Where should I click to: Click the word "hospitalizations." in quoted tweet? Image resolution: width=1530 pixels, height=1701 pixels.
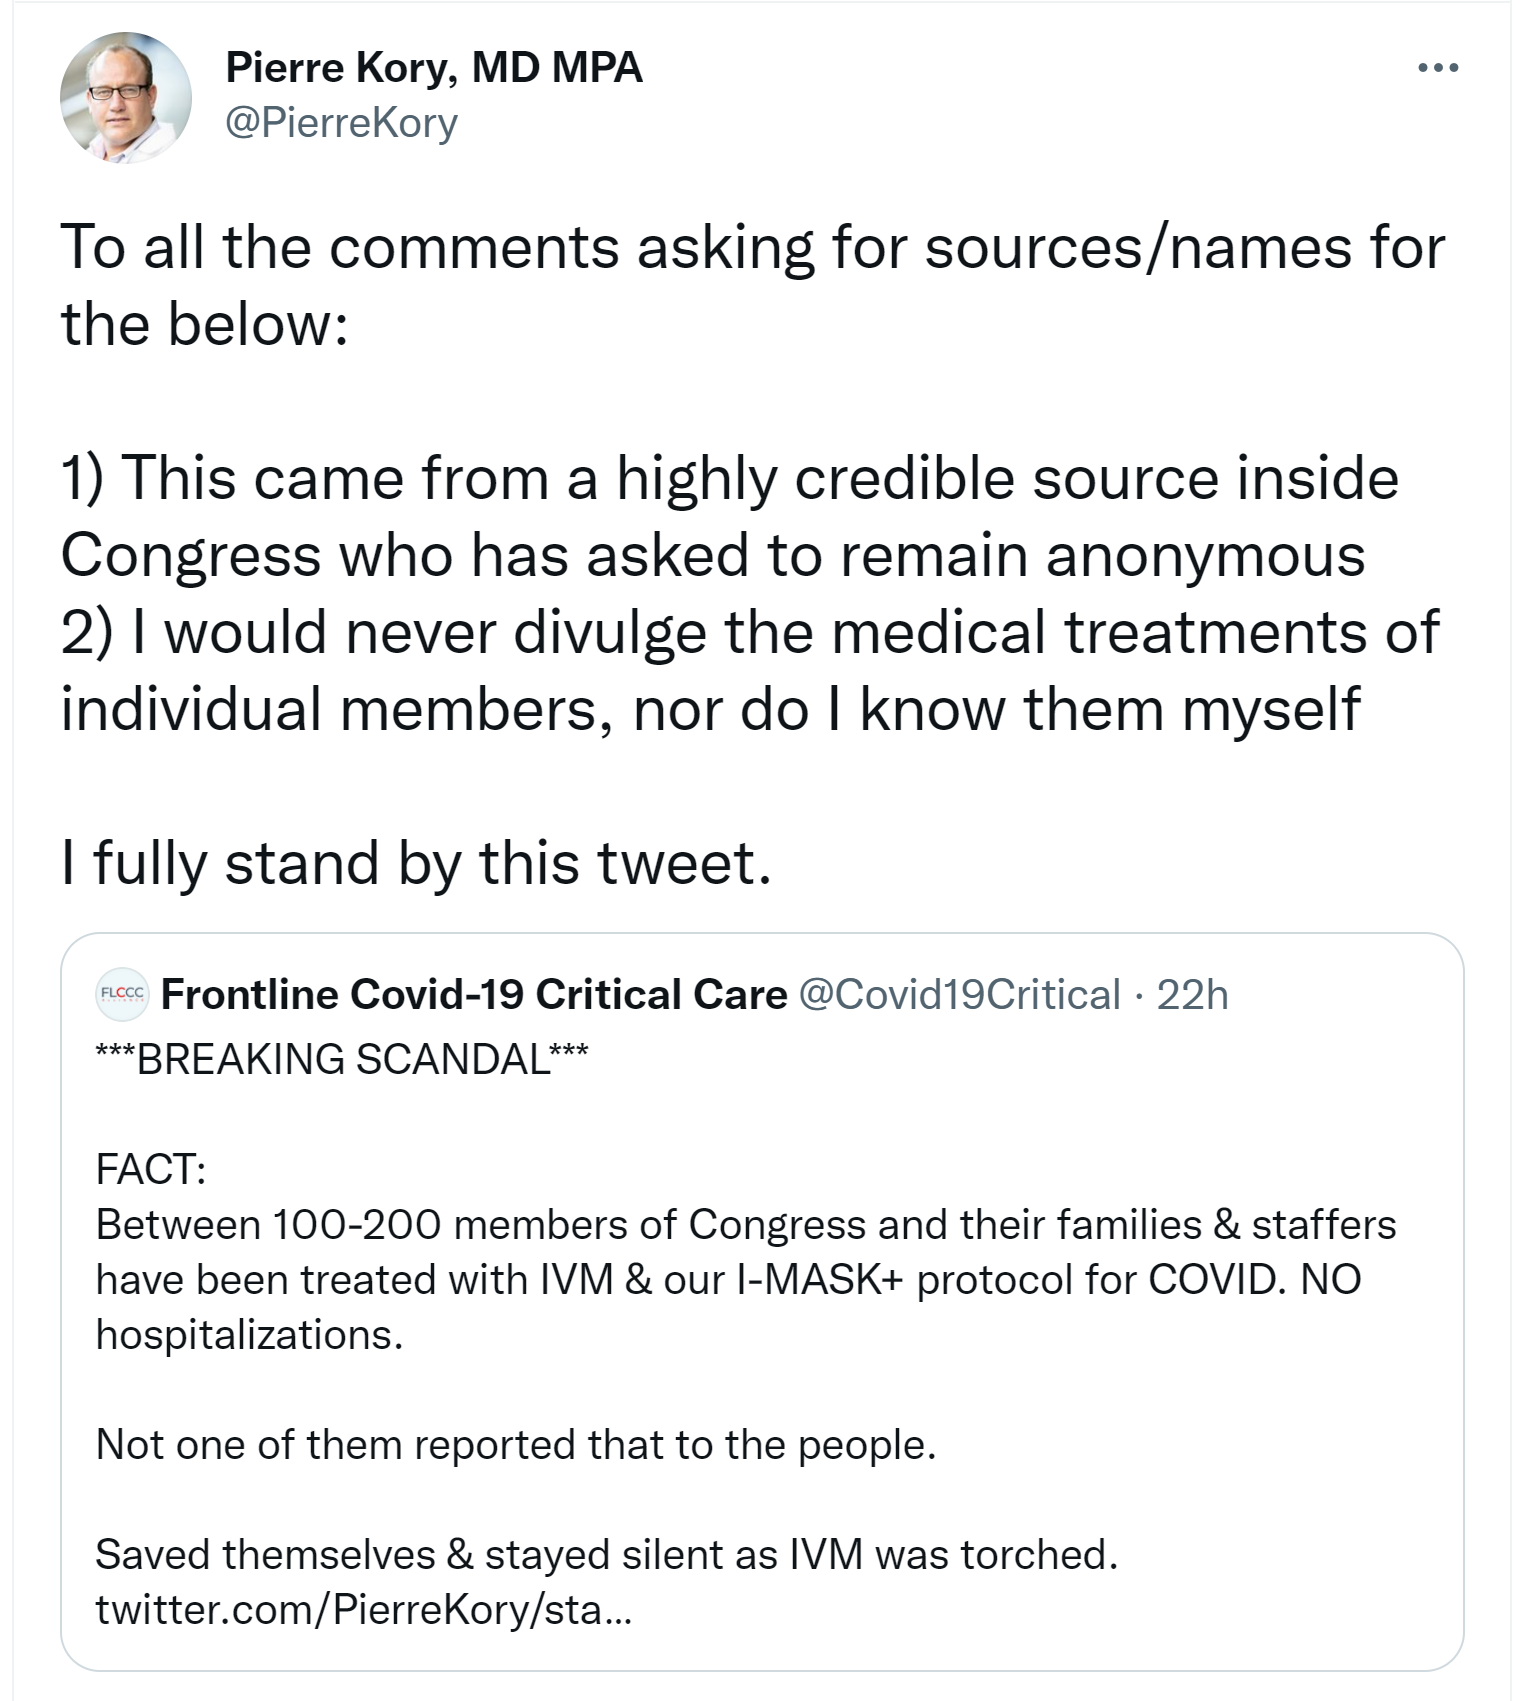249,1334
